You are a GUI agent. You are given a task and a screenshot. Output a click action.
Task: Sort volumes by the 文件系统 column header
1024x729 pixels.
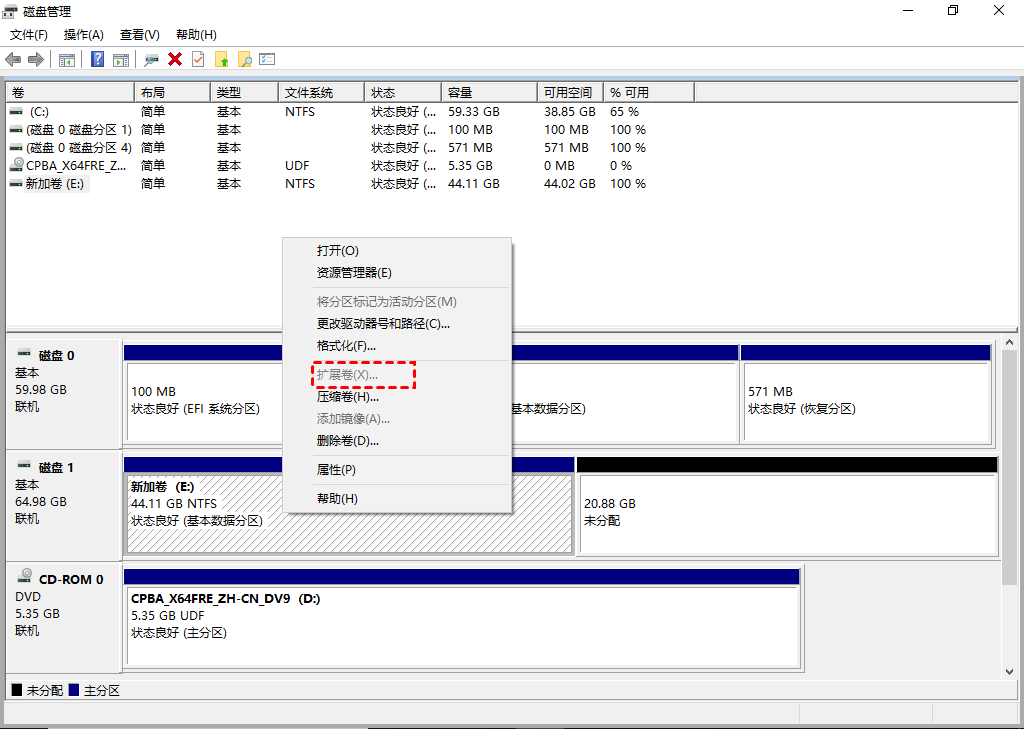click(309, 92)
